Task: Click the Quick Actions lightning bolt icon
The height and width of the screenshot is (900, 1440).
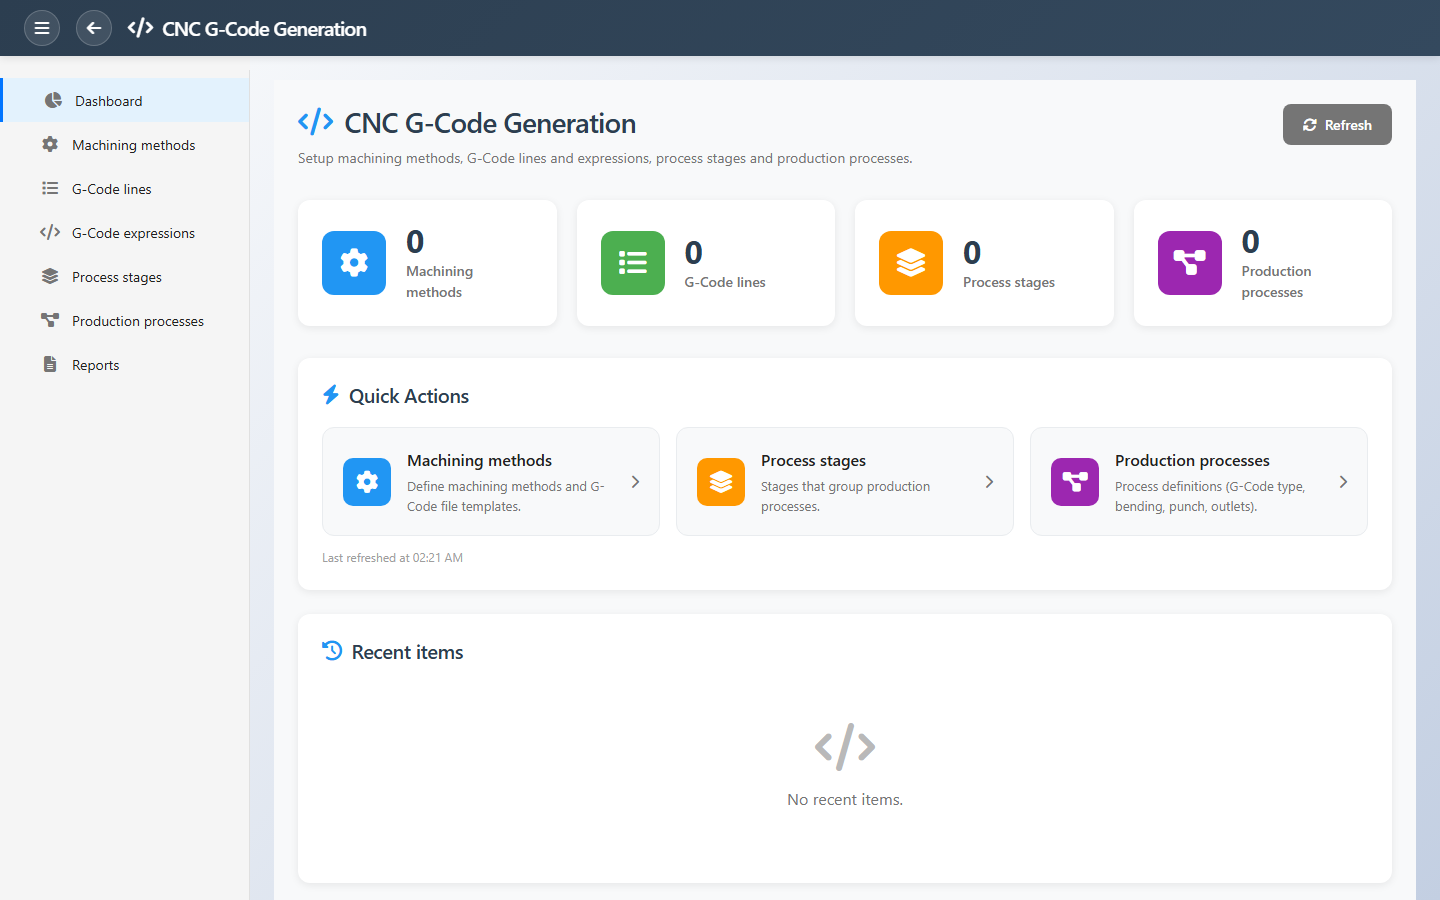Action: pyautogui.click(x=331, y=395)
